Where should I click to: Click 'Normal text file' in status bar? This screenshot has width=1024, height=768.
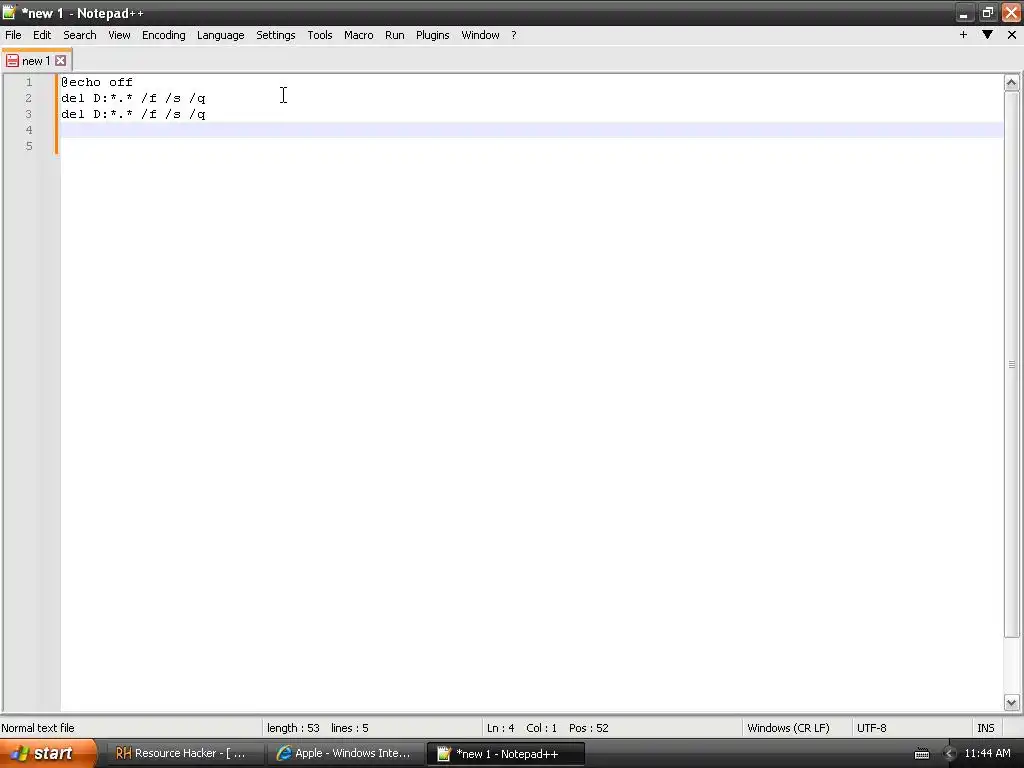click(38, 728)
